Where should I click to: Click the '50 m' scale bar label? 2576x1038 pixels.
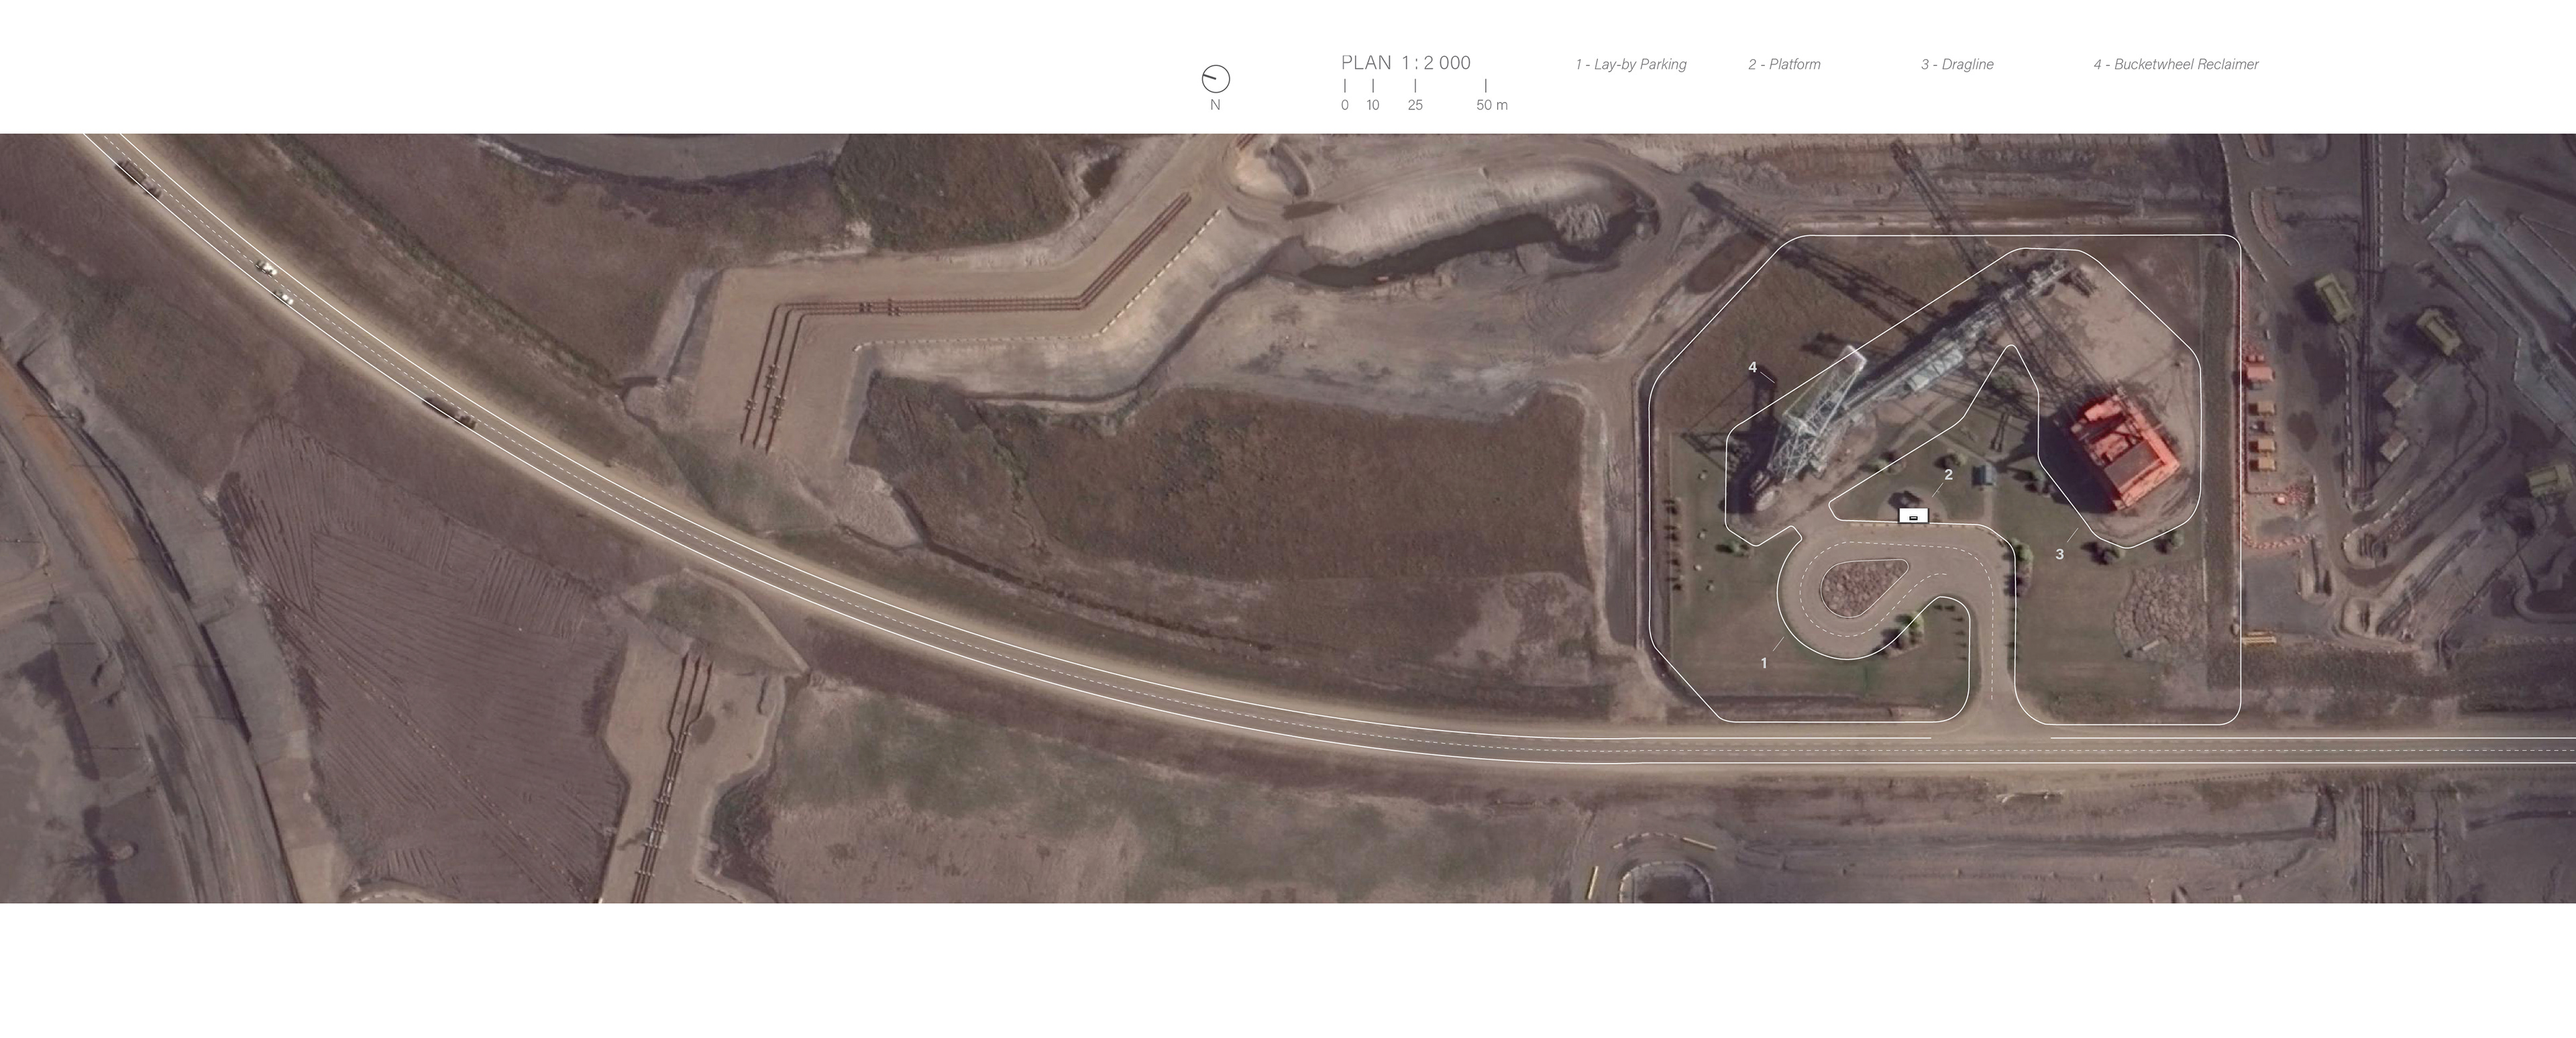click(x=1492, y=105)
